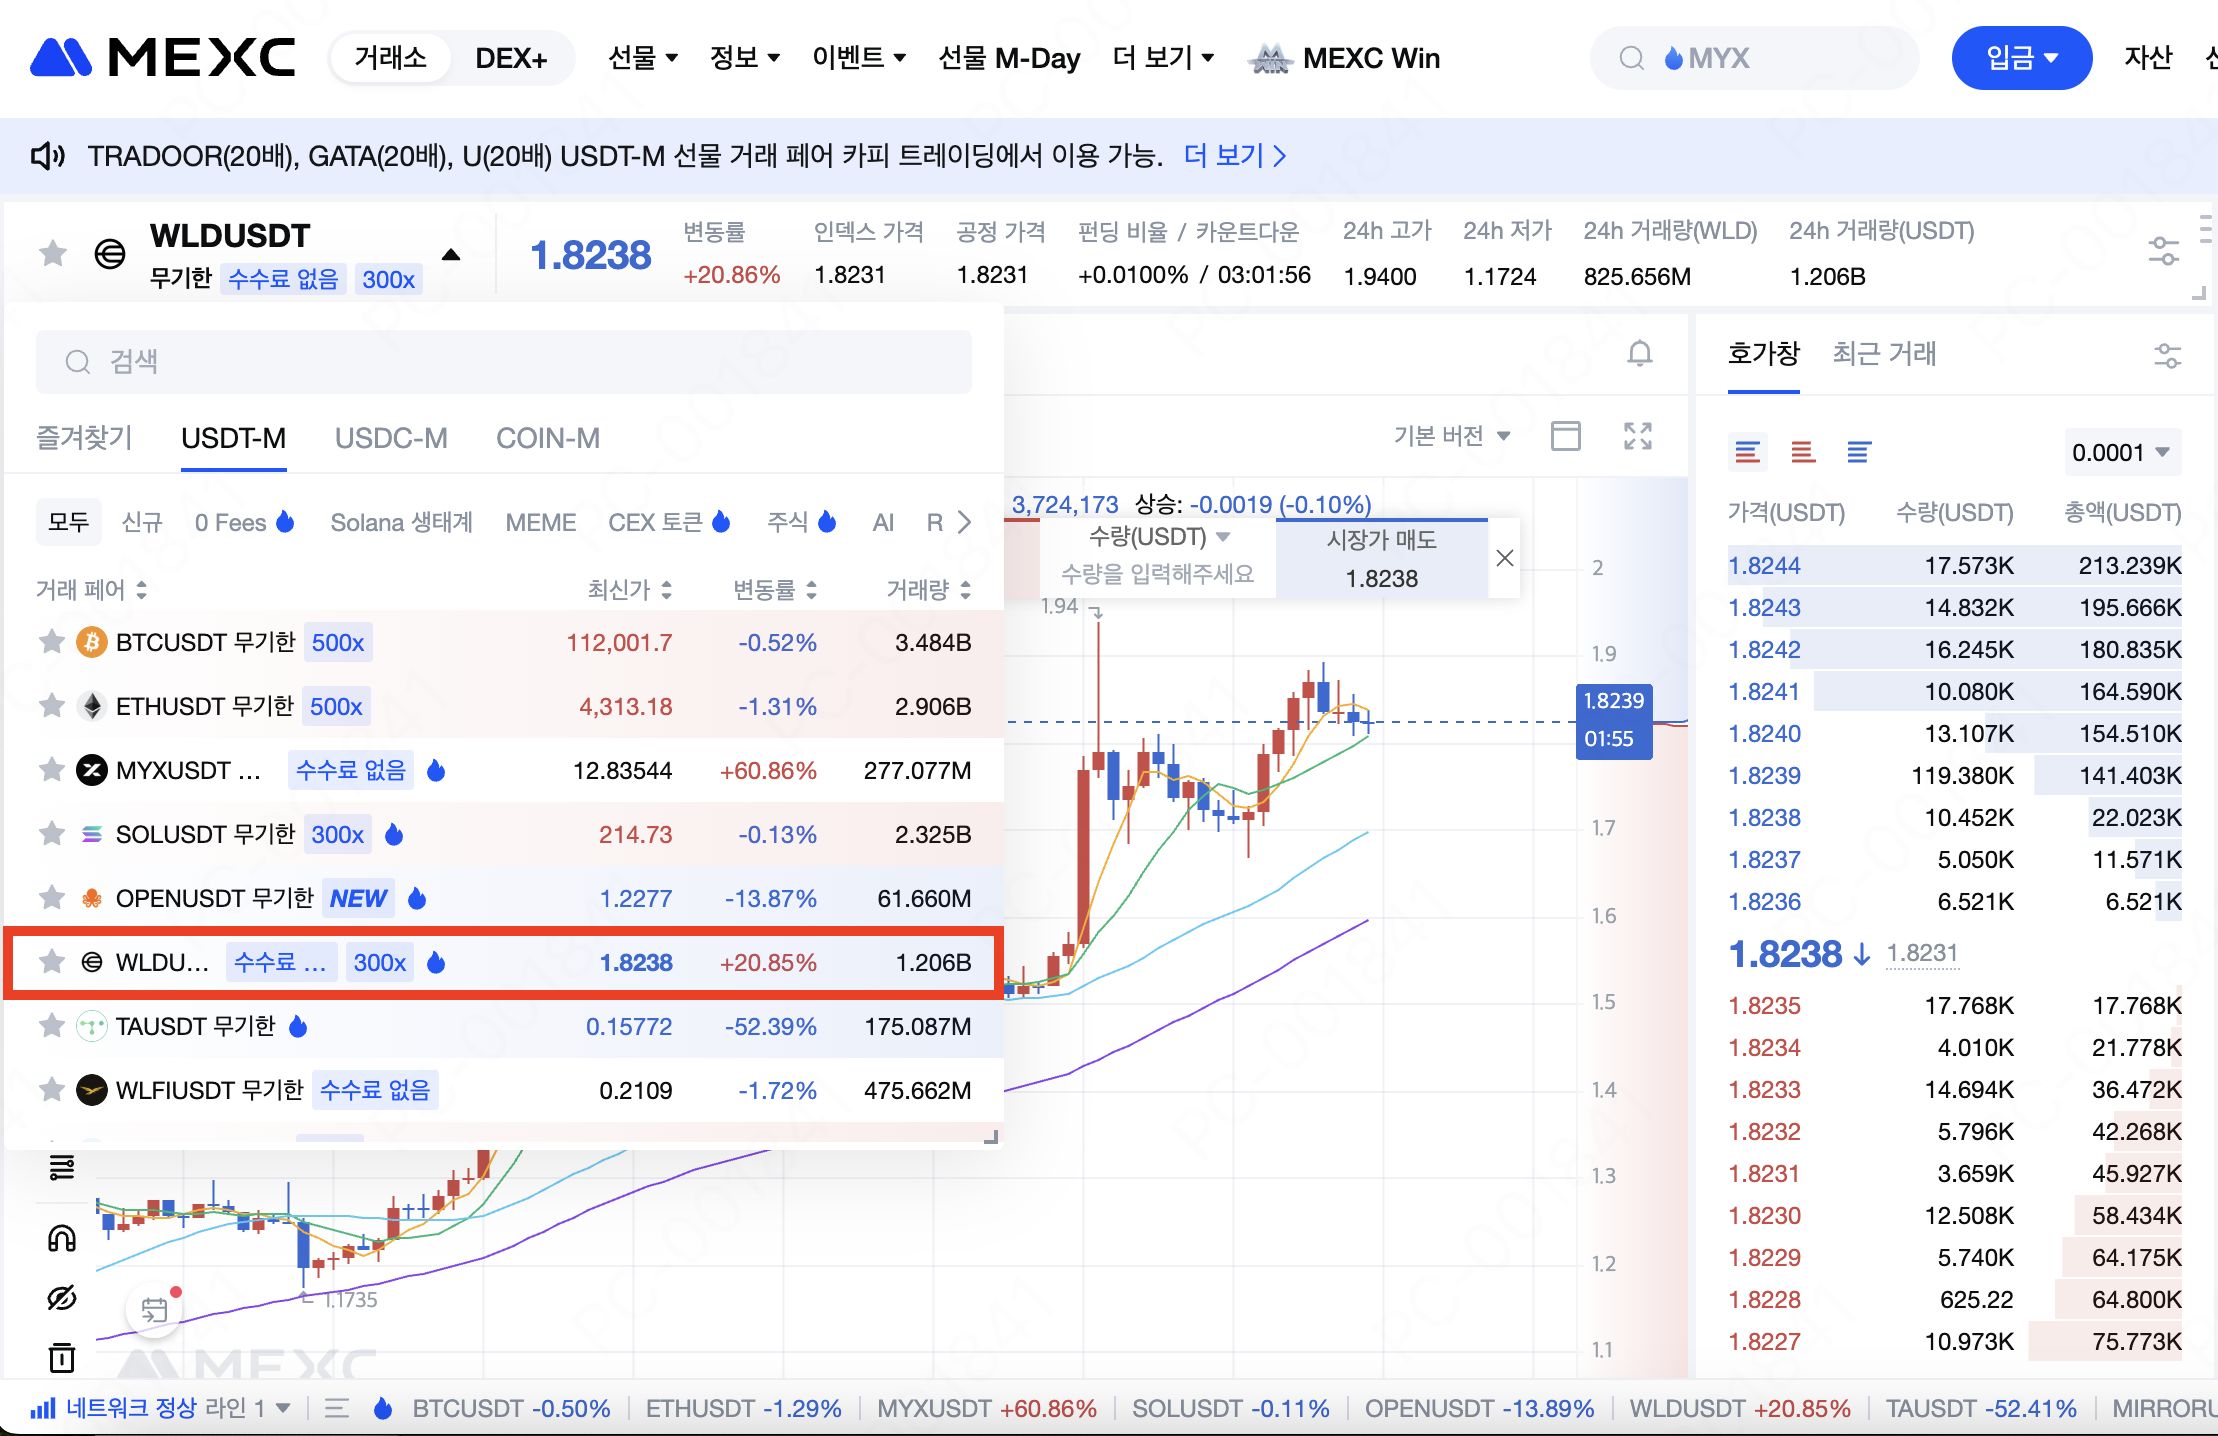The width and height of the screenshot is (2218, 1436).
Task: Open the 더 보기 announcement link
Action: [x=1234, y=156]
